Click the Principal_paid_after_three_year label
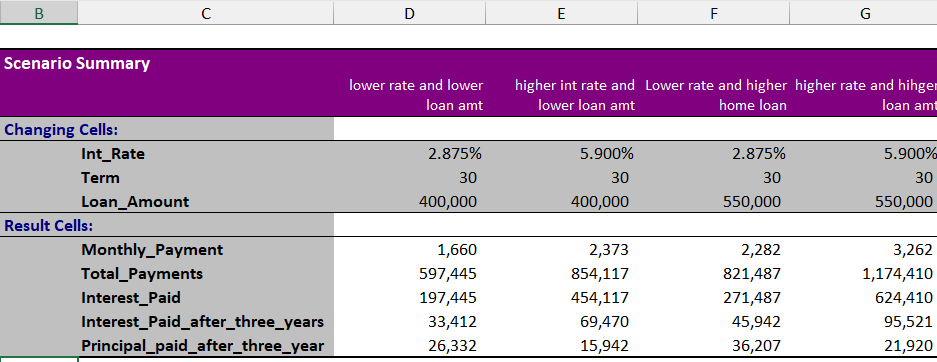 pos(203,345)
